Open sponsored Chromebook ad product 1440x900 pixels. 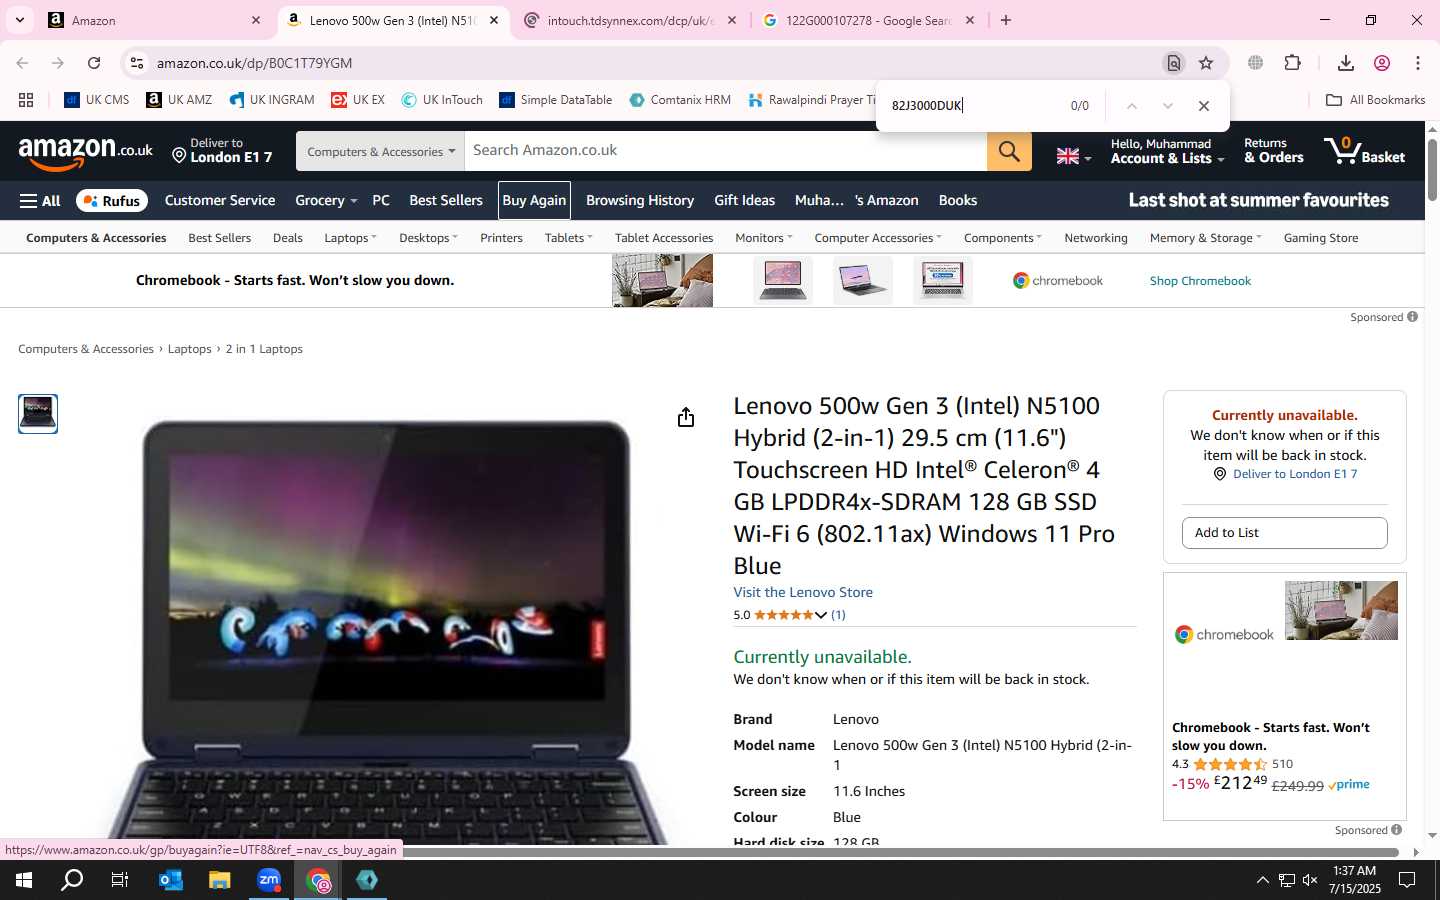point(1284,695)
